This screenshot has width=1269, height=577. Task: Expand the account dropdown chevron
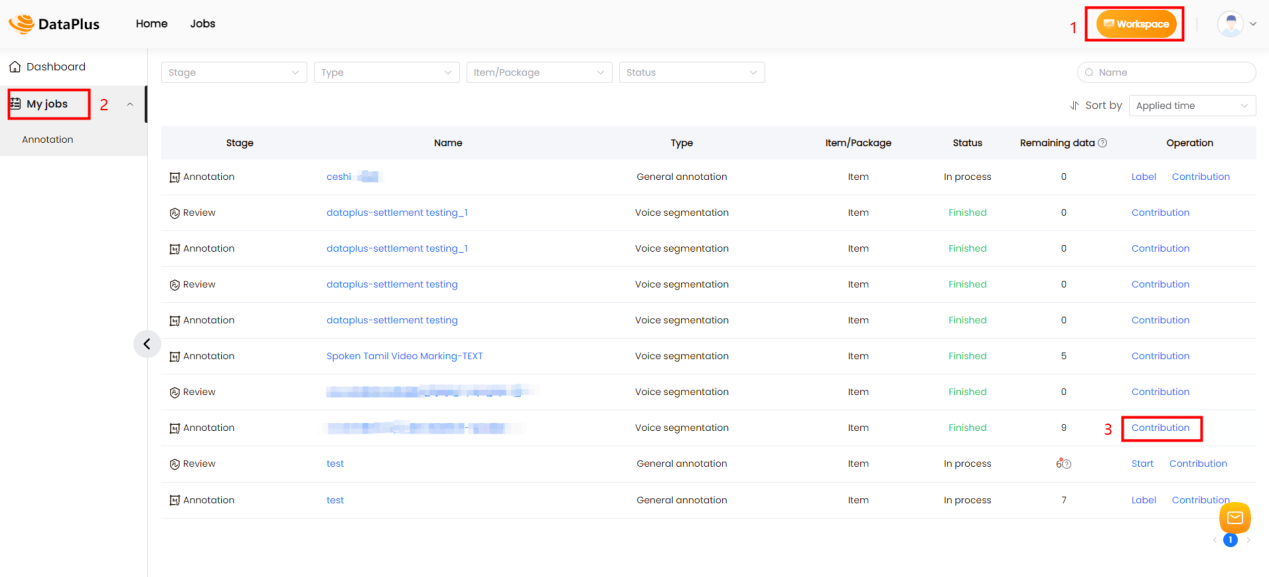[x=1253, y=24]
